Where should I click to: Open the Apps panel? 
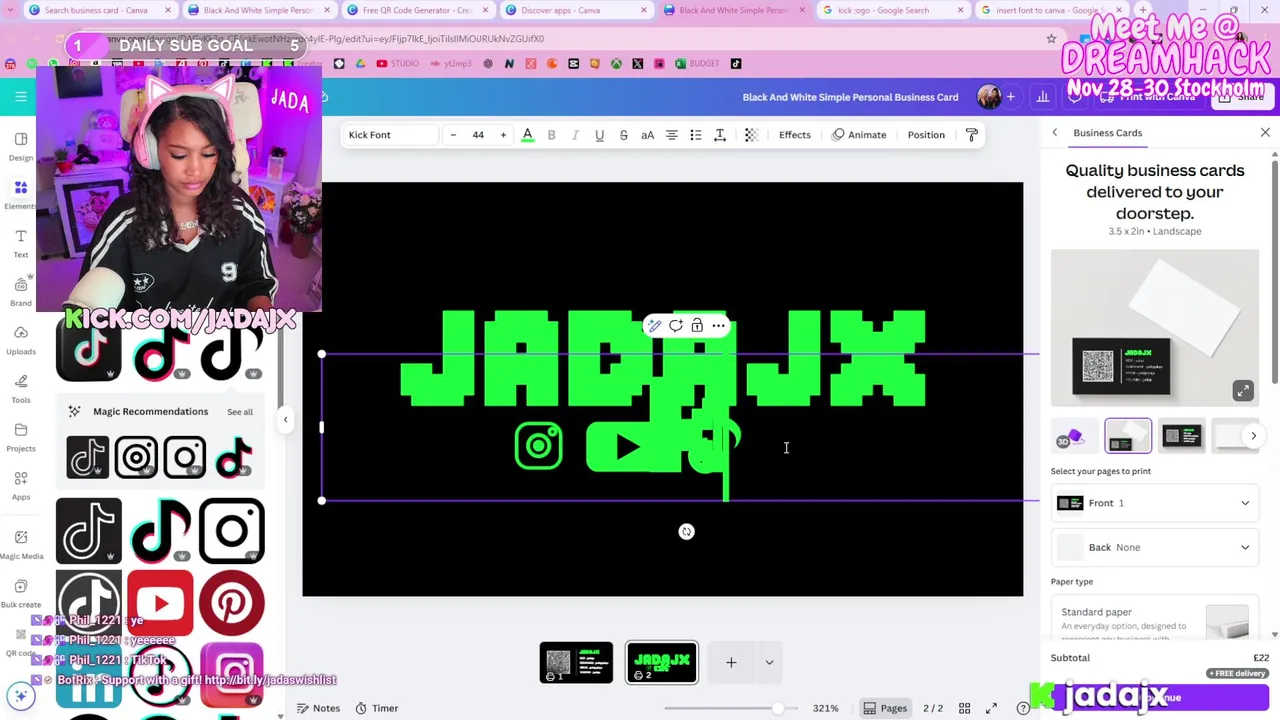pos(20,485)
